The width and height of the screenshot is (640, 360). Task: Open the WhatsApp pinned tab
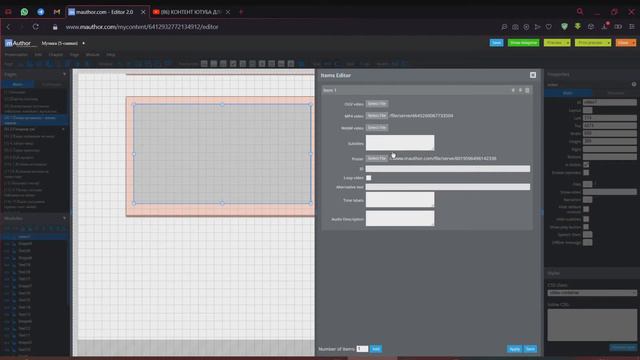[24, 12]
